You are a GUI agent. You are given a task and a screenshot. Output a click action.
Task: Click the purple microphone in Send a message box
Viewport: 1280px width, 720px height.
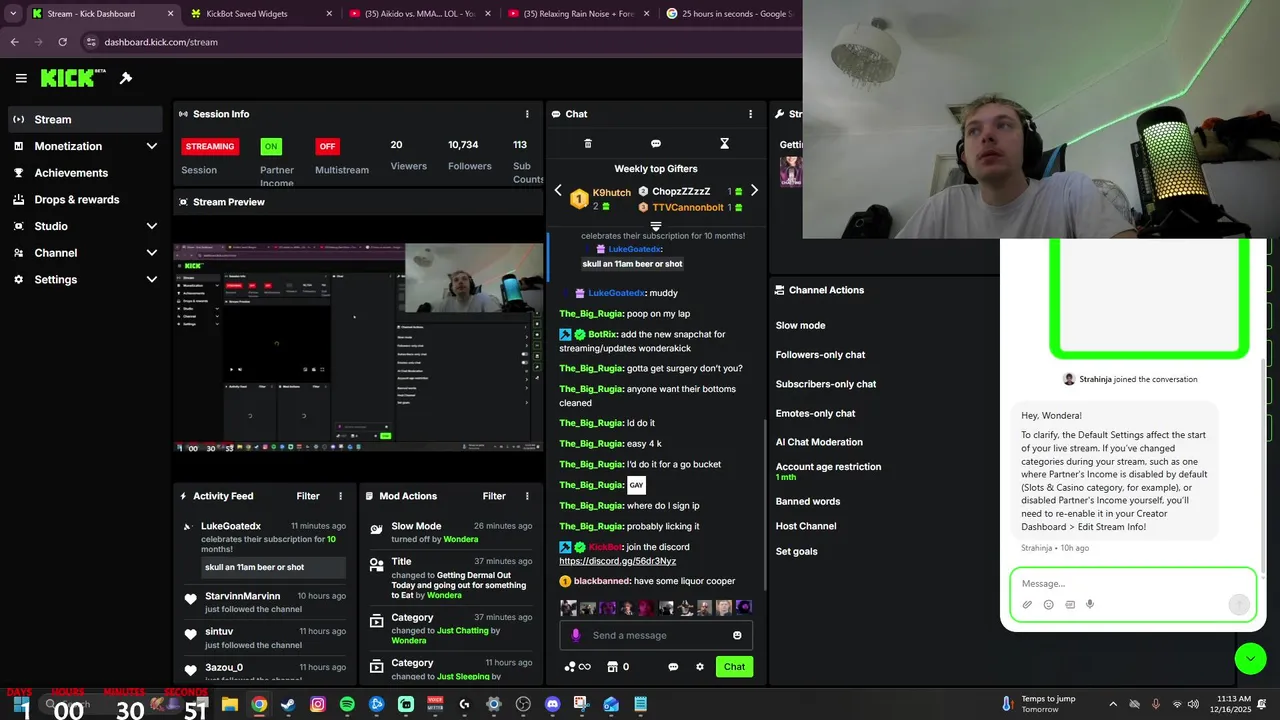point(575,635)
